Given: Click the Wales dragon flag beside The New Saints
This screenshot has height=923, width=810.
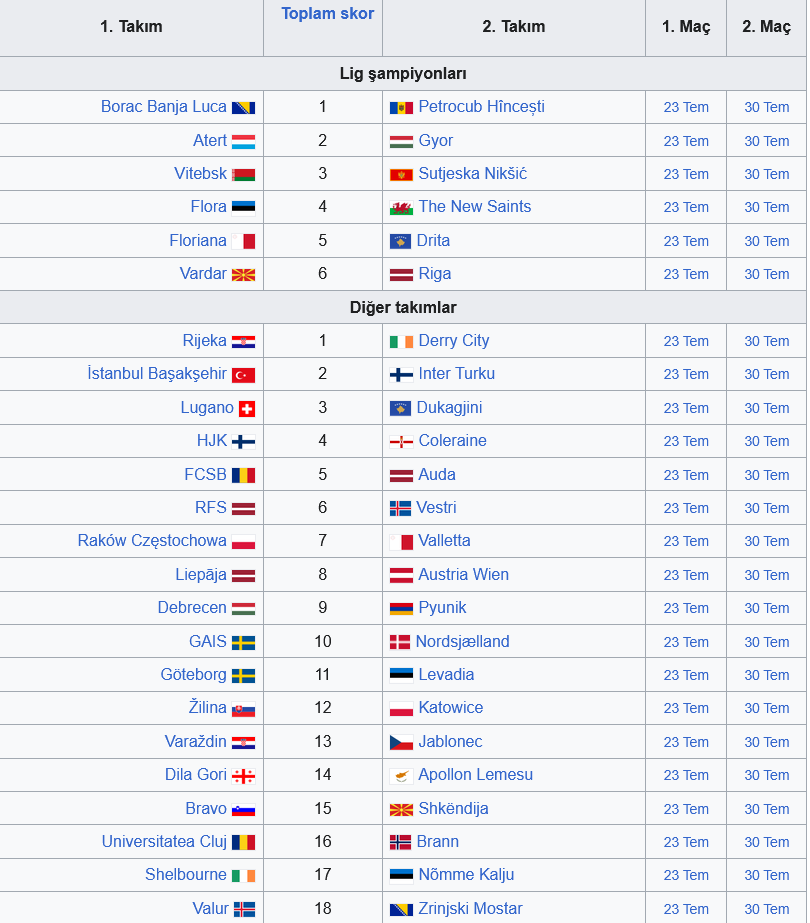Looking at the screenshot, I should (x=401, y=208).
